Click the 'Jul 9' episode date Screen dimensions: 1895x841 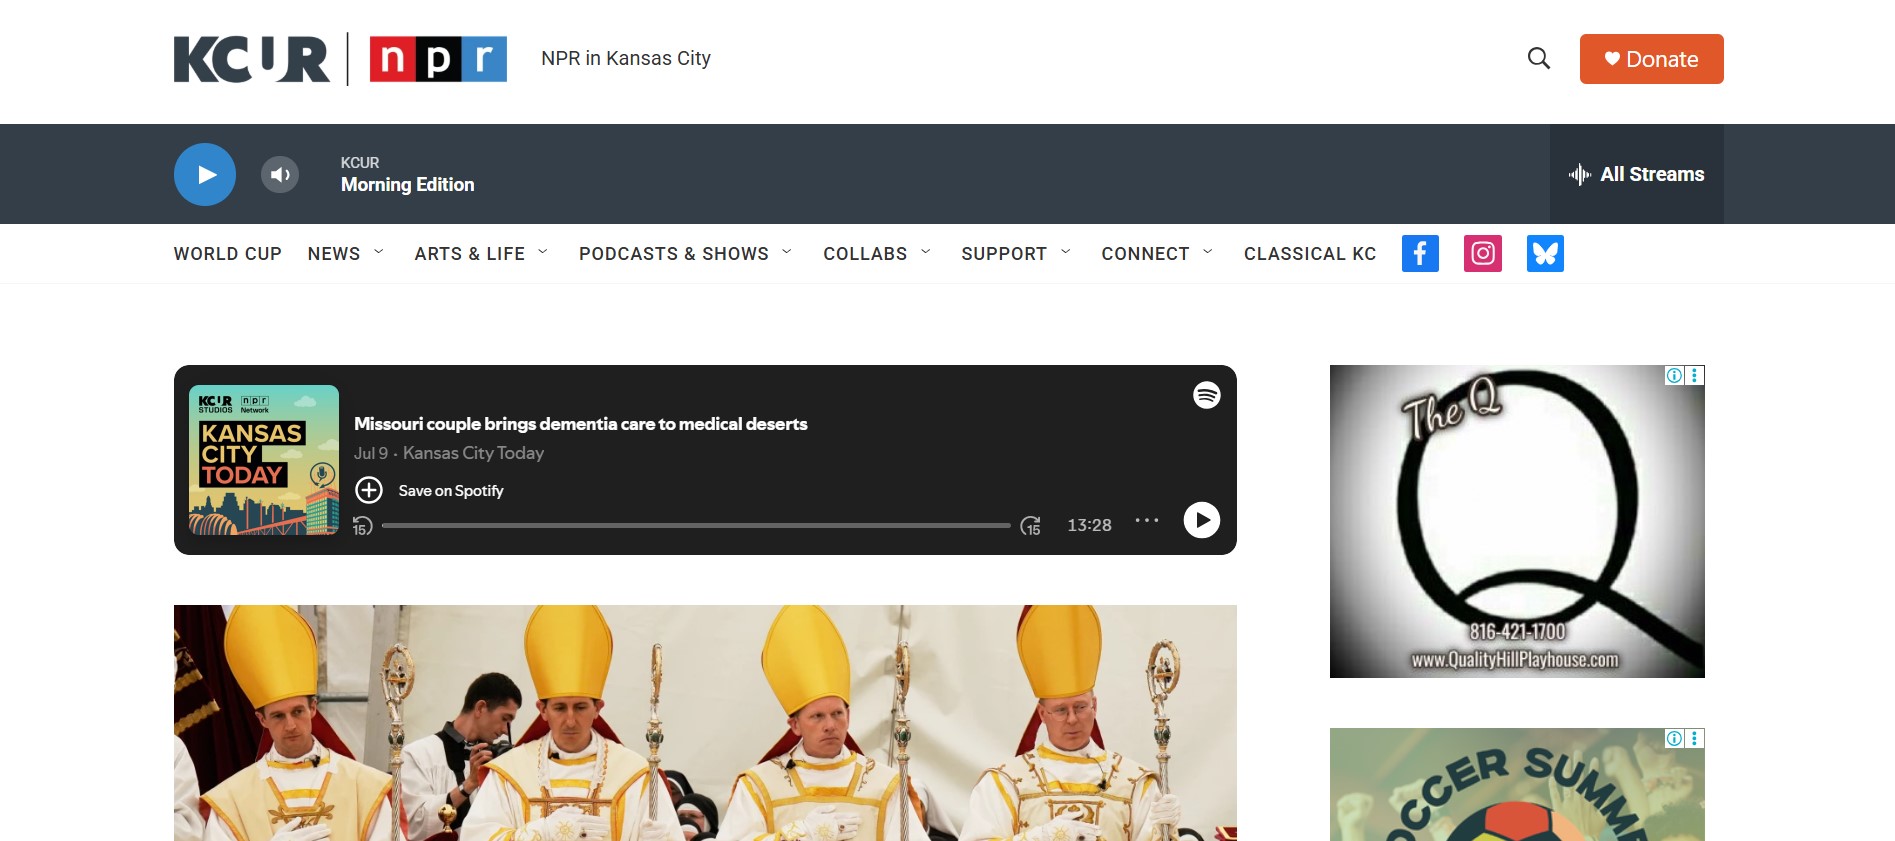pyautogui.click(x=371, y=453)
